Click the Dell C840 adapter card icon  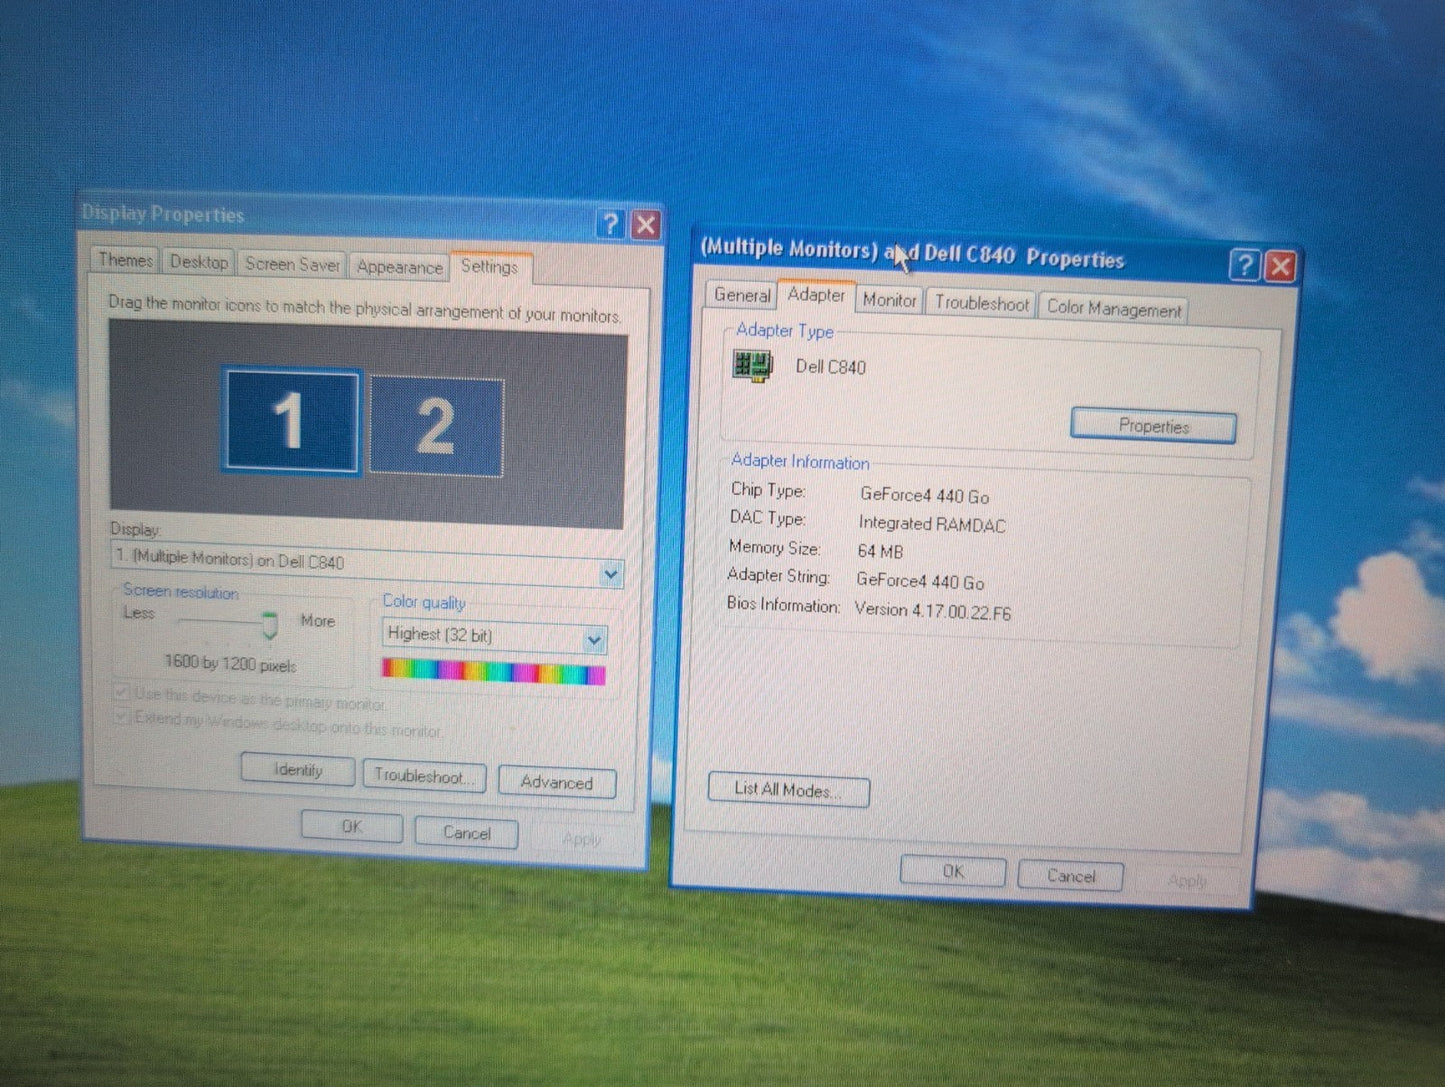[753, 365]
